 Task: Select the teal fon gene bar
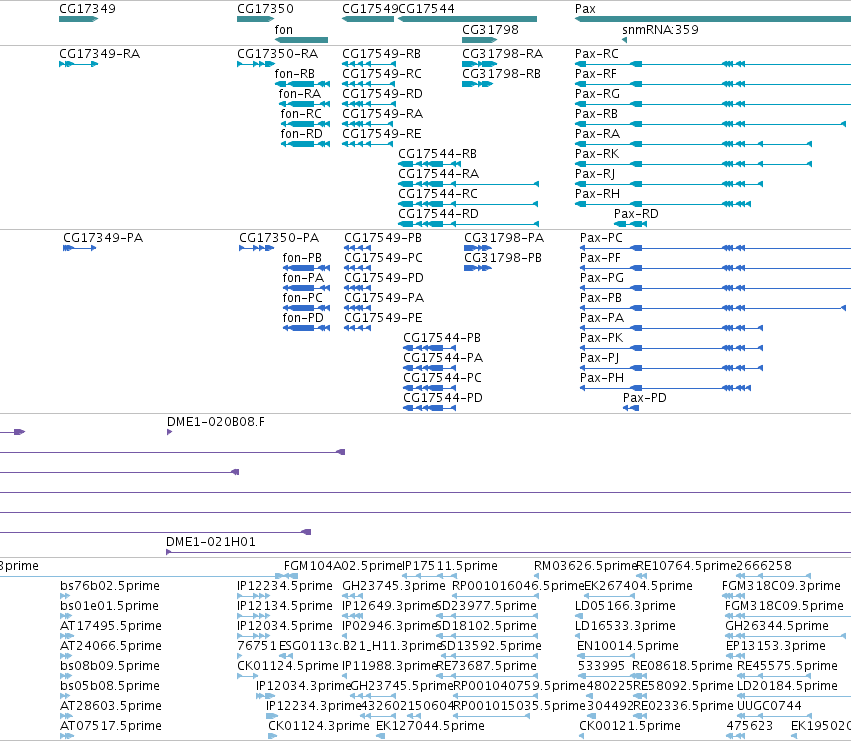[x=302, y=40]
